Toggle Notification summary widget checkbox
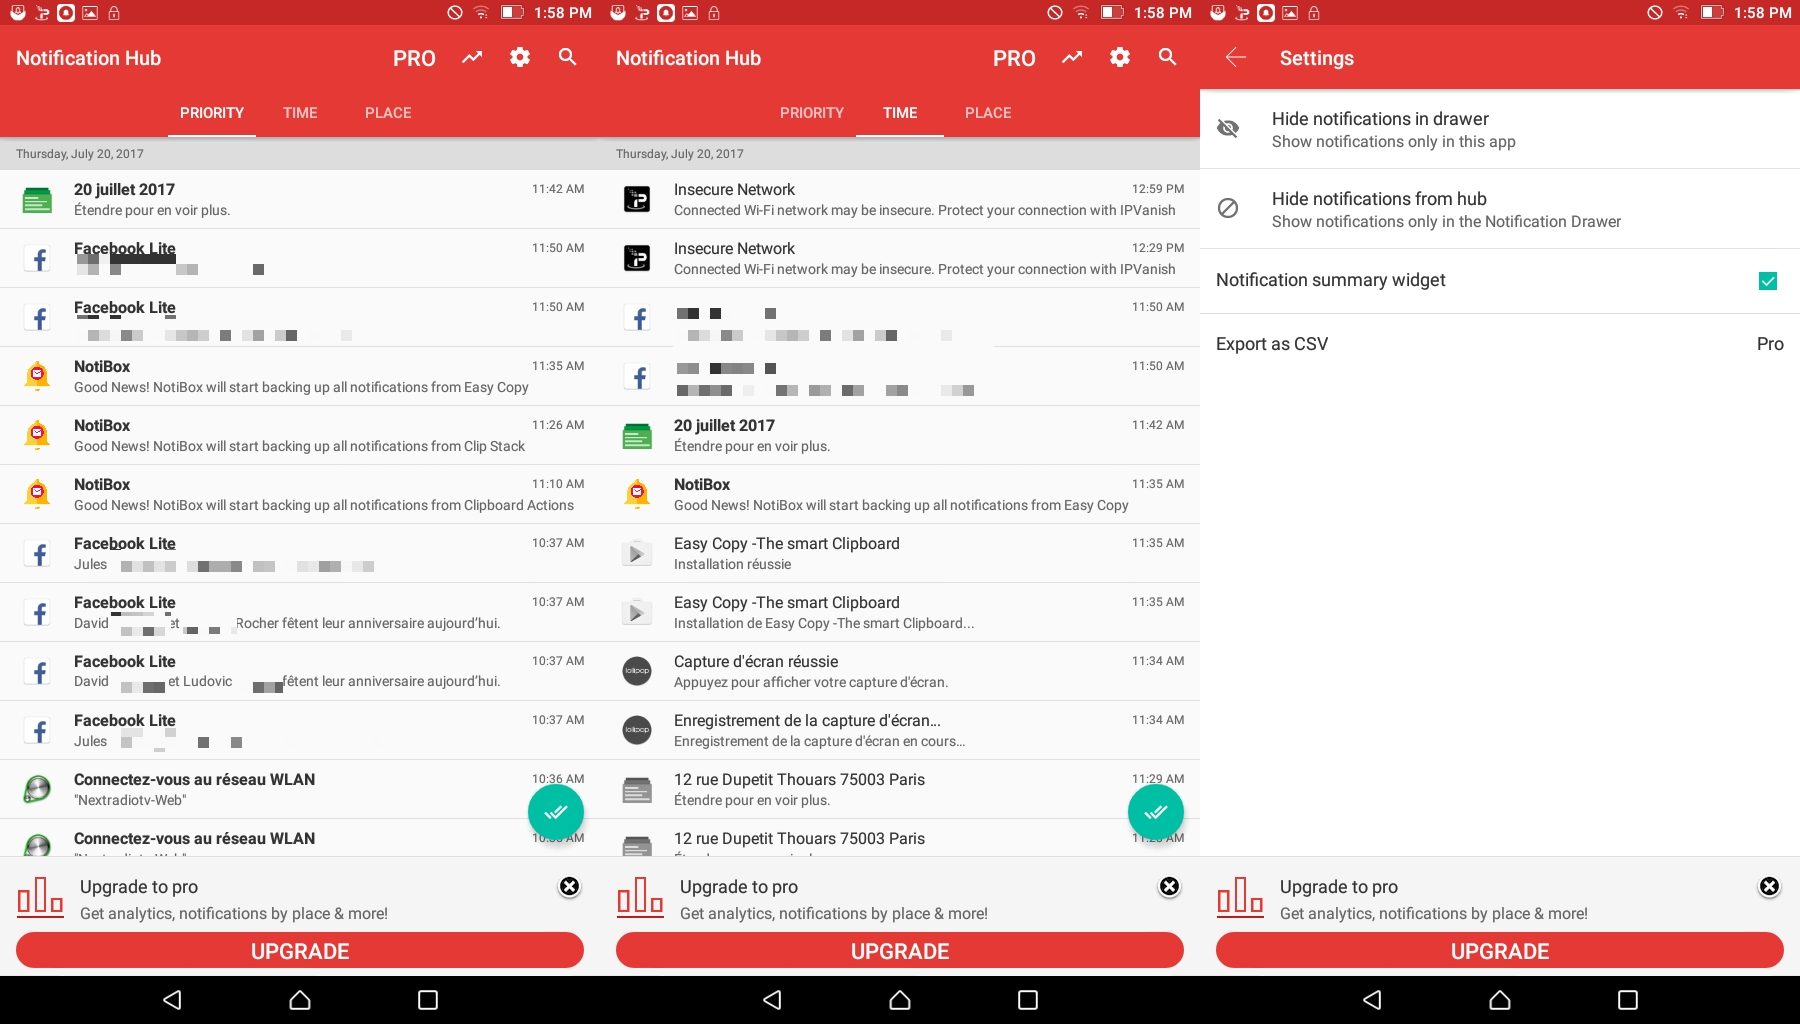Image resolution: width=1800 pixels, height=1024 pixels. 1768,281
